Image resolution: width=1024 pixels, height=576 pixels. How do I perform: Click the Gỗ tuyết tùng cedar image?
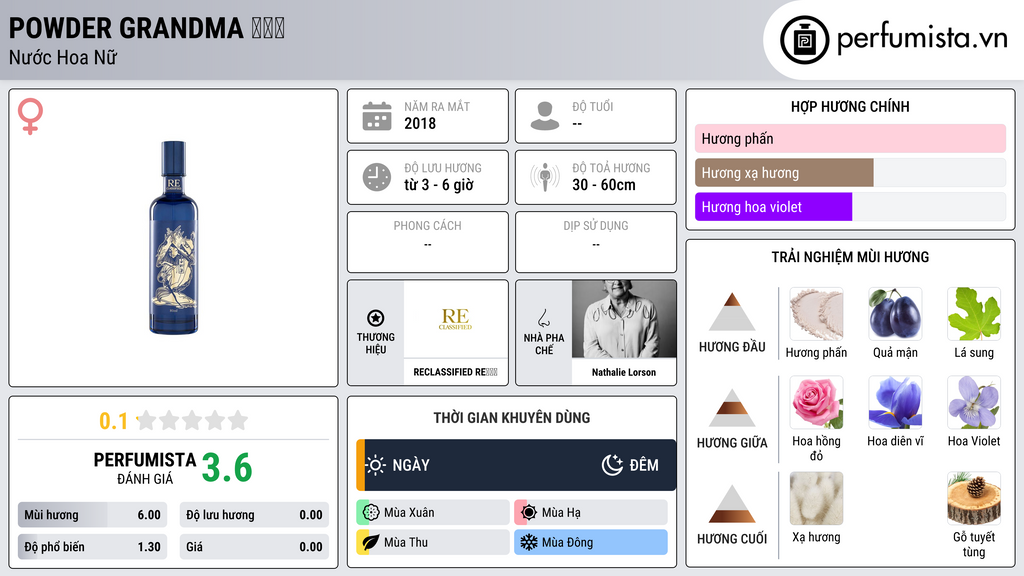tap(974, 498)
